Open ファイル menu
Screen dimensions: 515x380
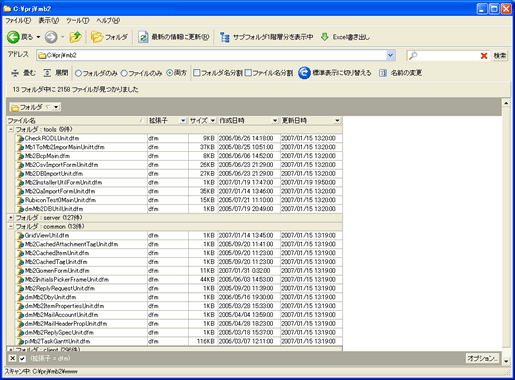coord(18,21)
